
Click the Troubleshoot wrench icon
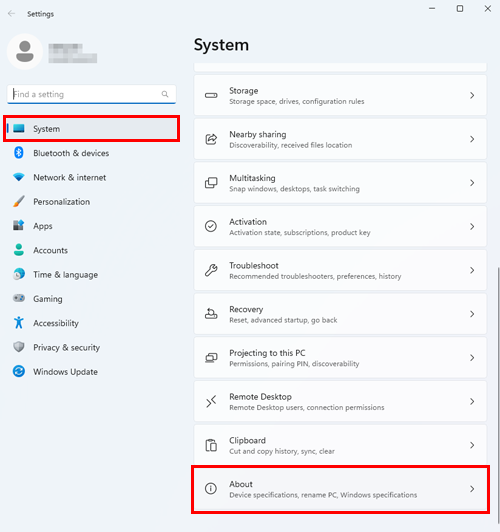211,270
